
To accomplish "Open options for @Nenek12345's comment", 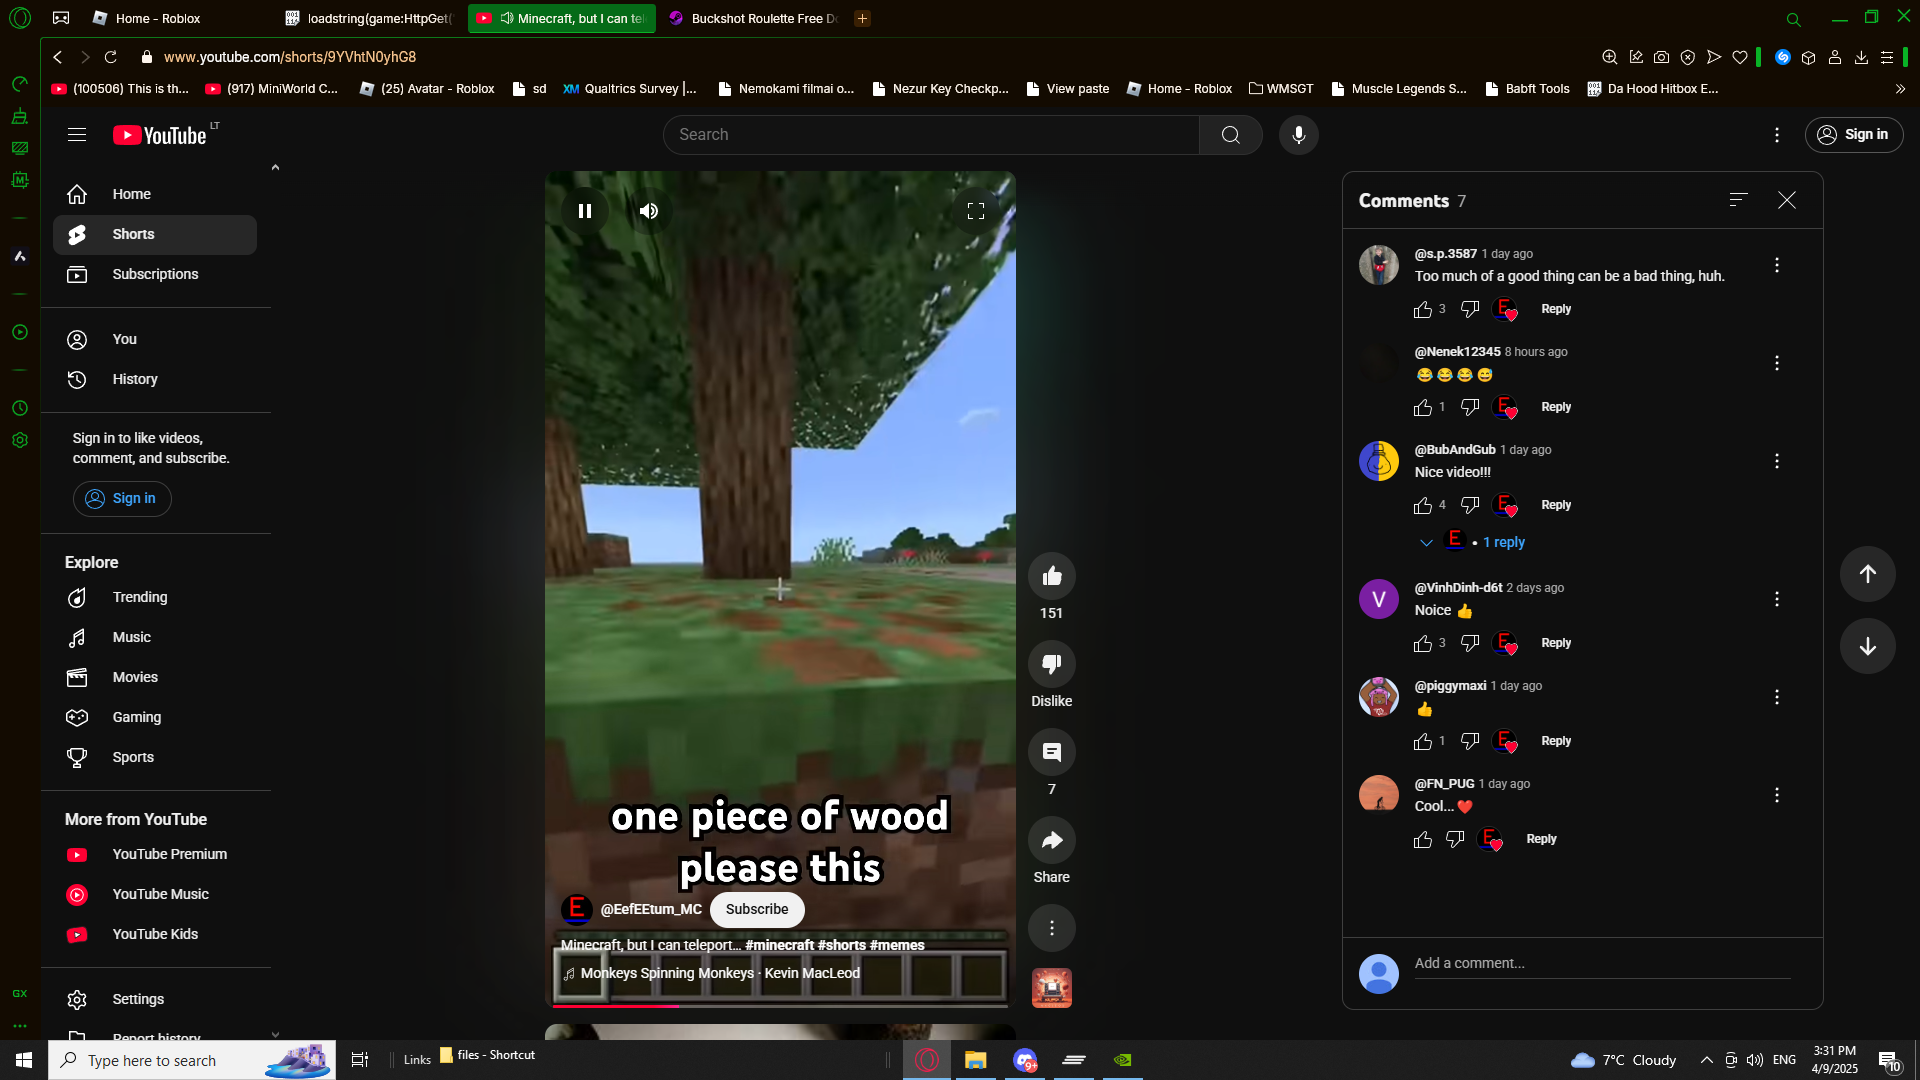I will (x=1777, y=363).
